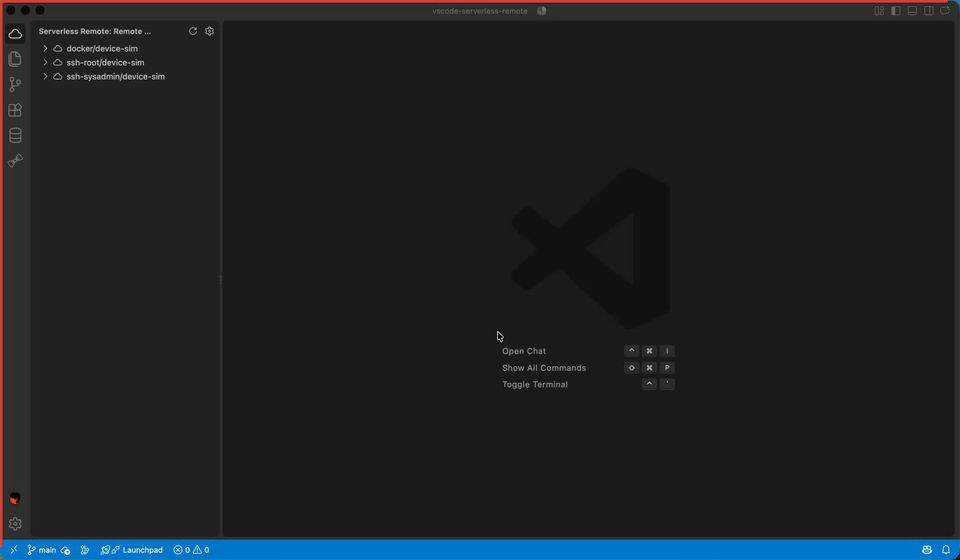Open Serverless Remote panel settings gear
960x560 pixels.
coord(209,31)
